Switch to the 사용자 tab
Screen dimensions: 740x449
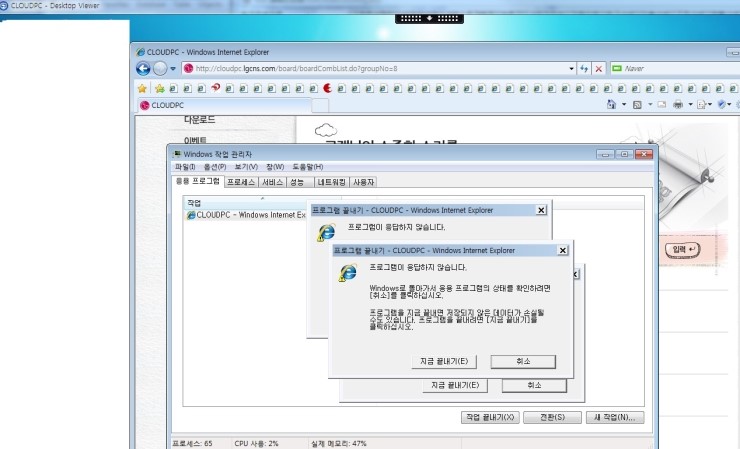point(363,182)
